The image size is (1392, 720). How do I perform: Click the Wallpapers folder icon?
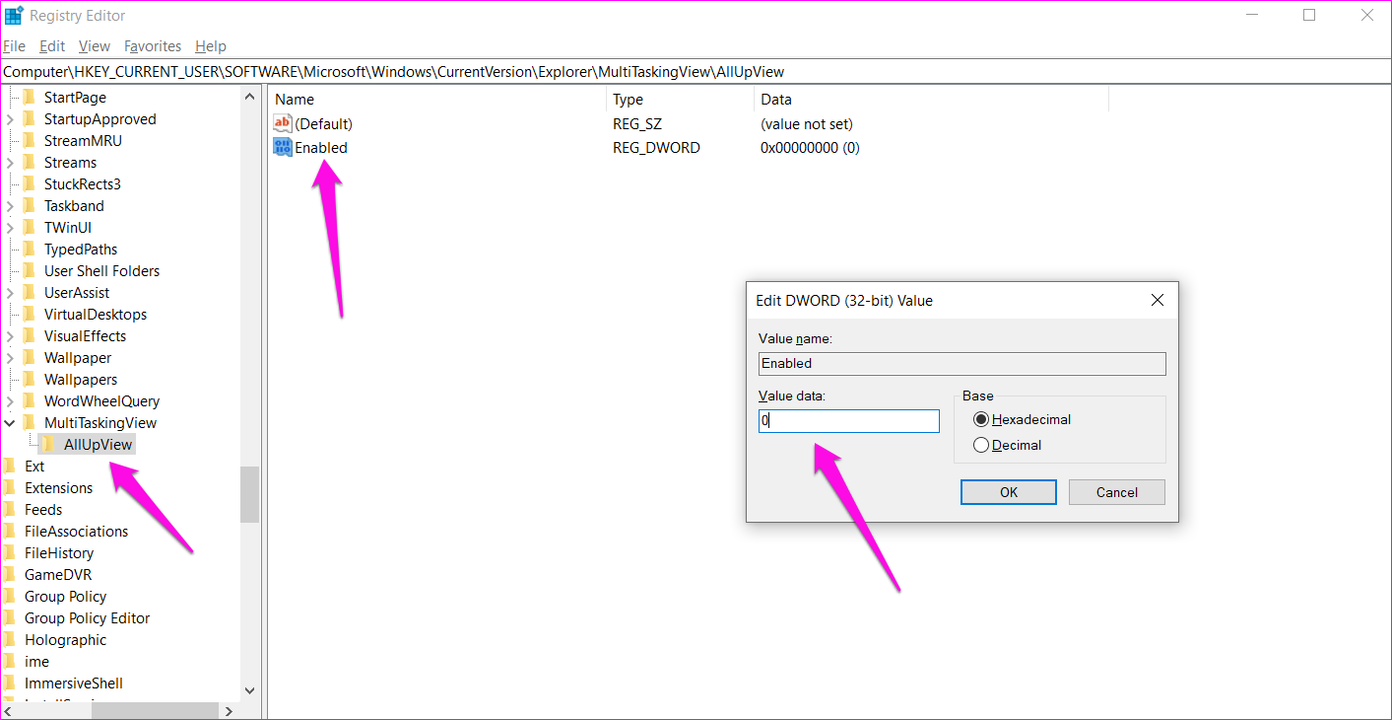(x=29, y=379)
